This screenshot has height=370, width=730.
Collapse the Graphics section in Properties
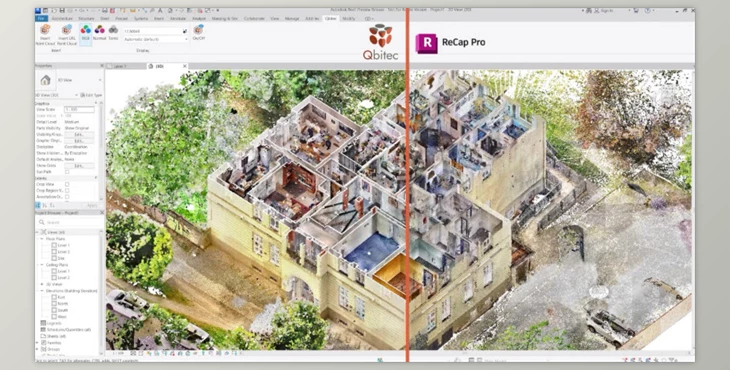click(96, 103)
